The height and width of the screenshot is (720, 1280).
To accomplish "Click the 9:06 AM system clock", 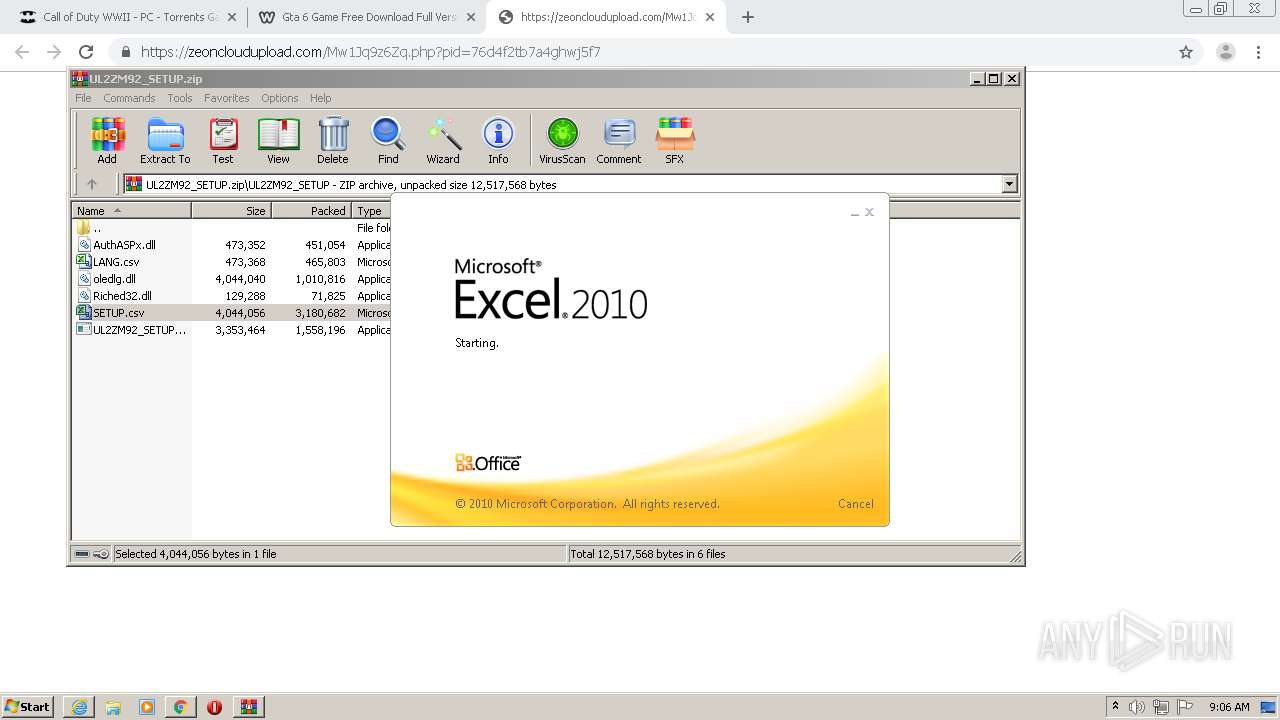I will pos(1229,707).
